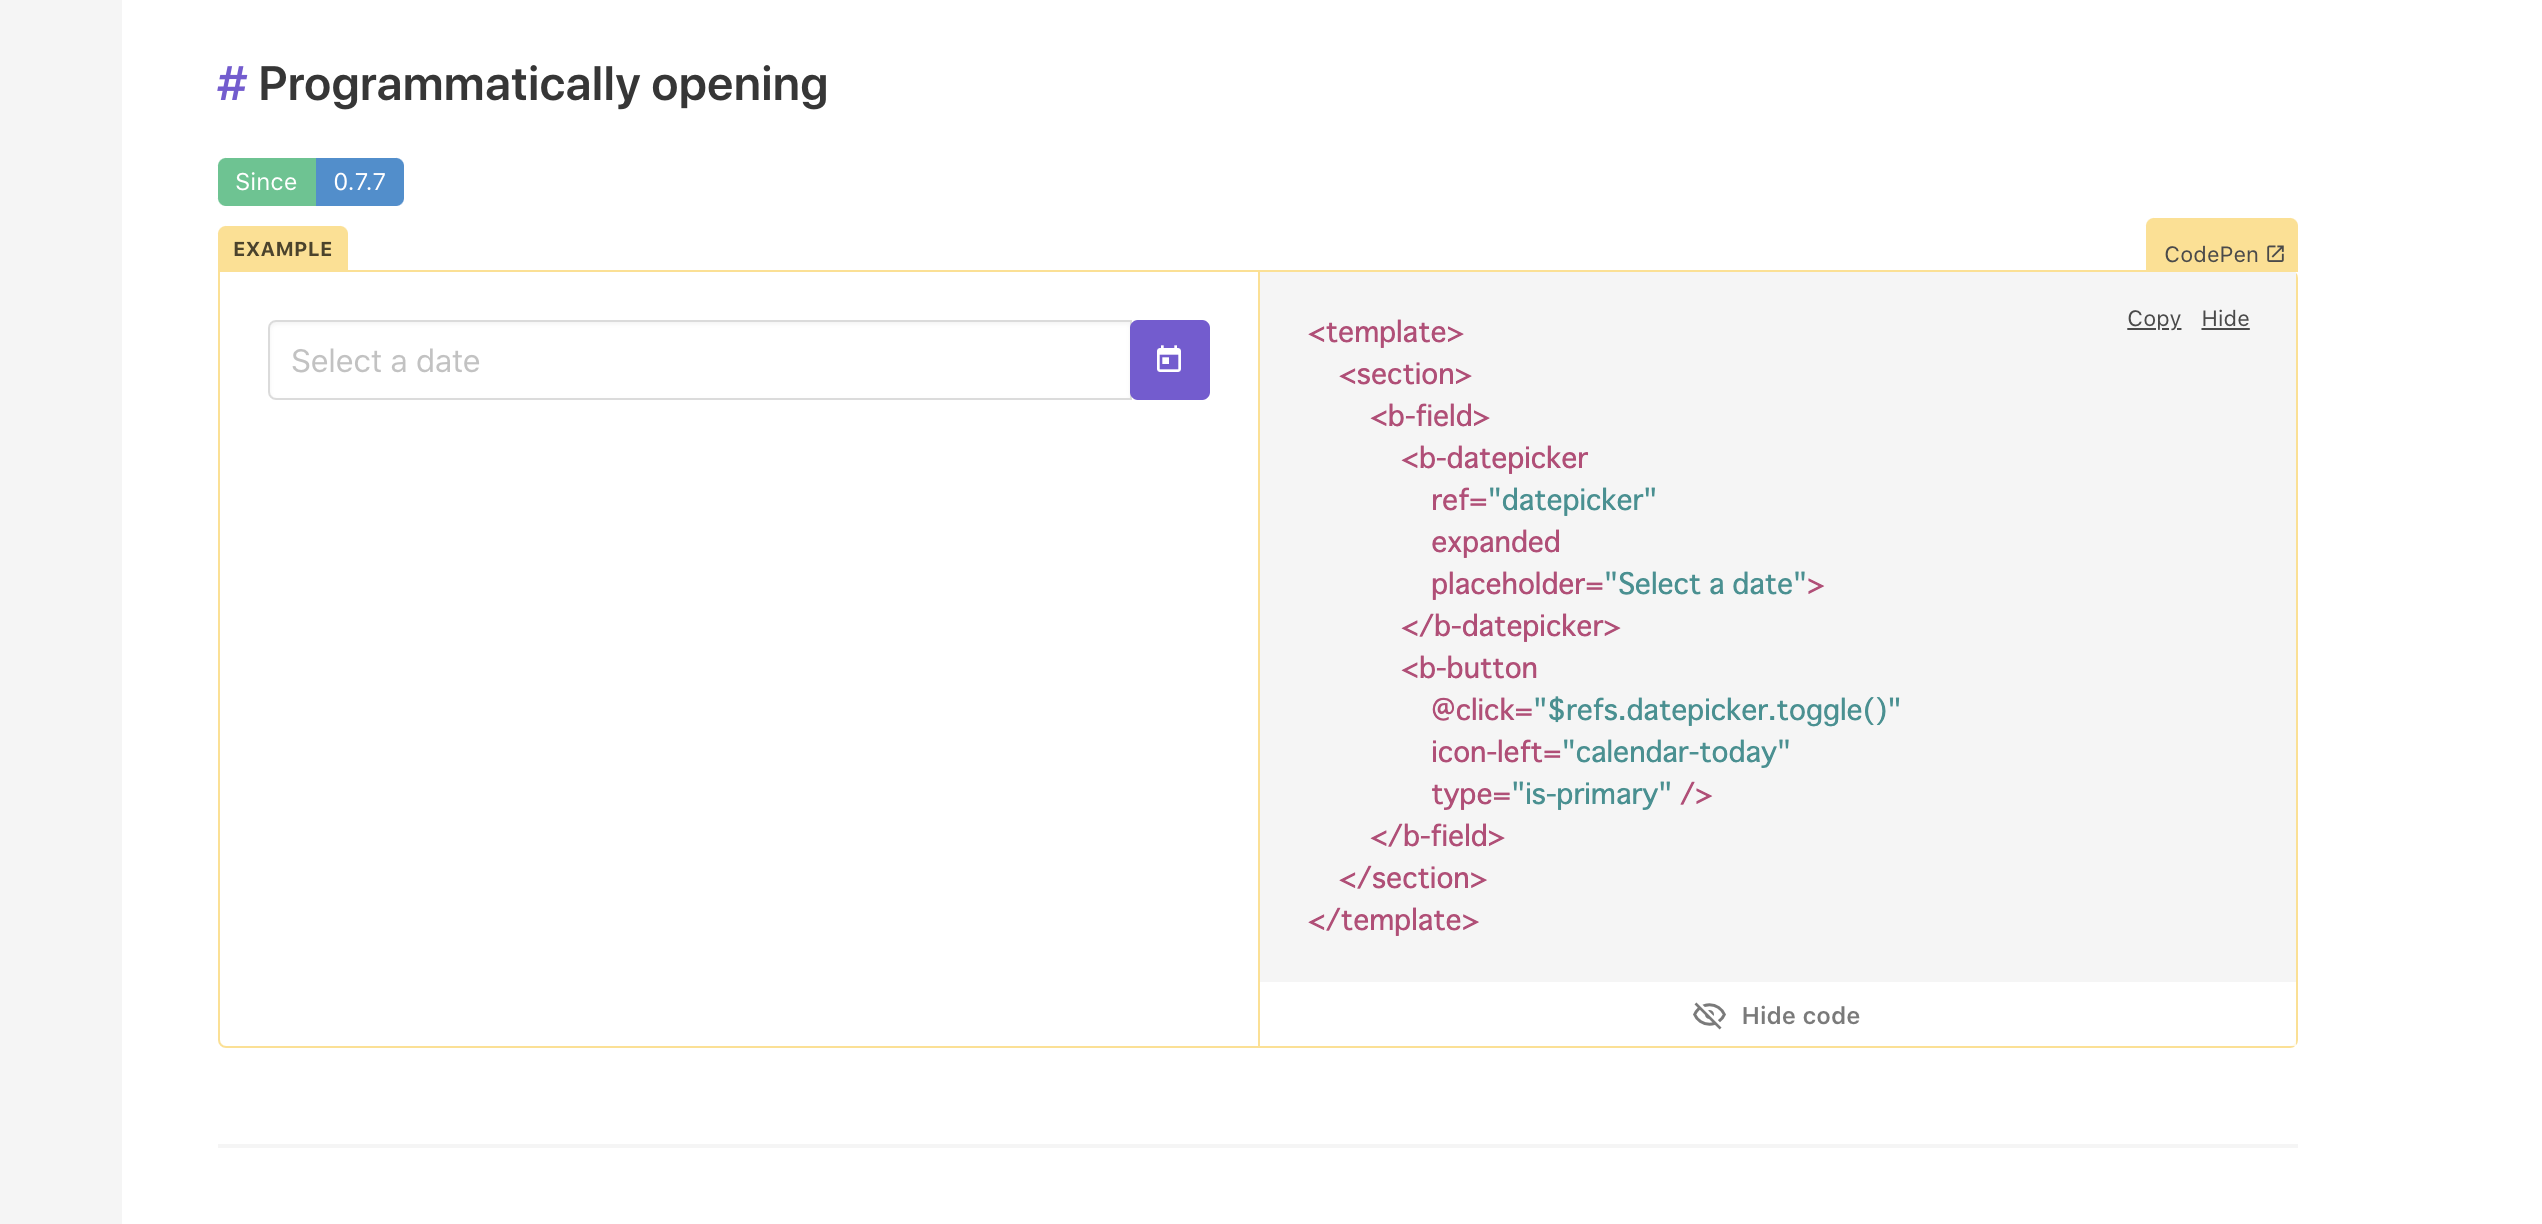Click the ref="datepicker" code line
This screenshot has height=1224, width=2542.
point(1543,500)
